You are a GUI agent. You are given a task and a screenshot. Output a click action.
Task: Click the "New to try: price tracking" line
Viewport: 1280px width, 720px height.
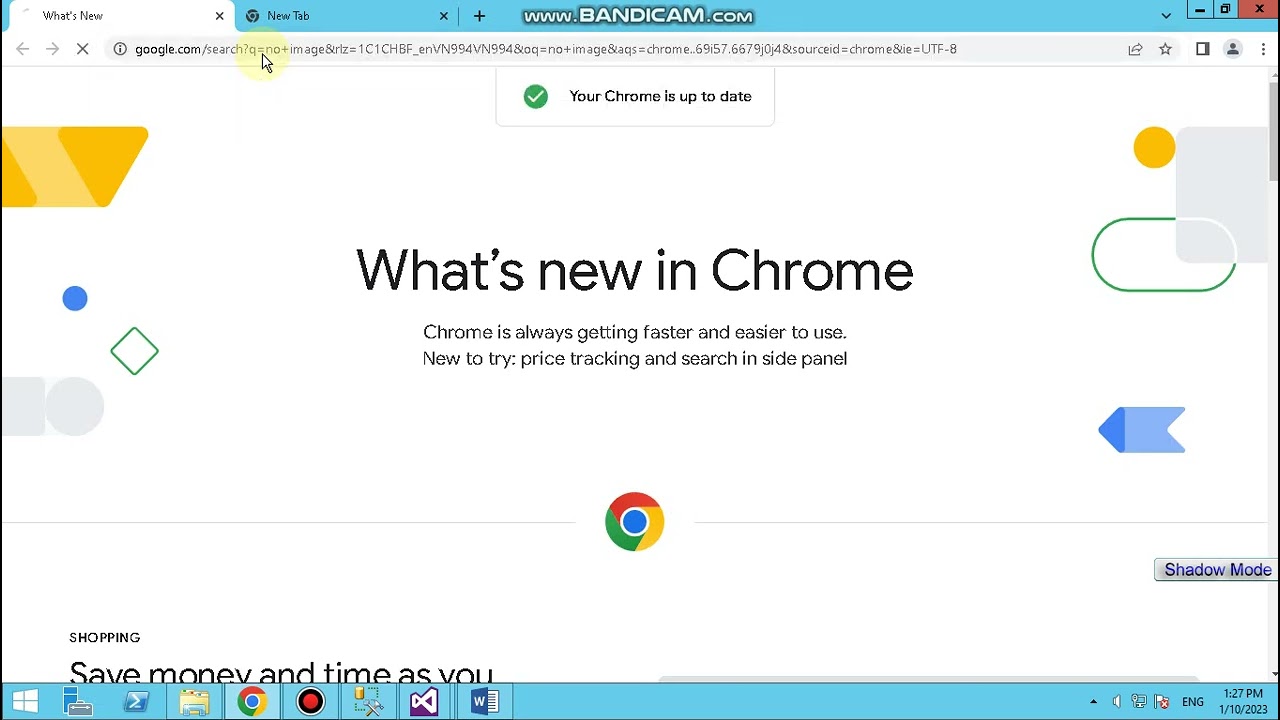(635, 358)
